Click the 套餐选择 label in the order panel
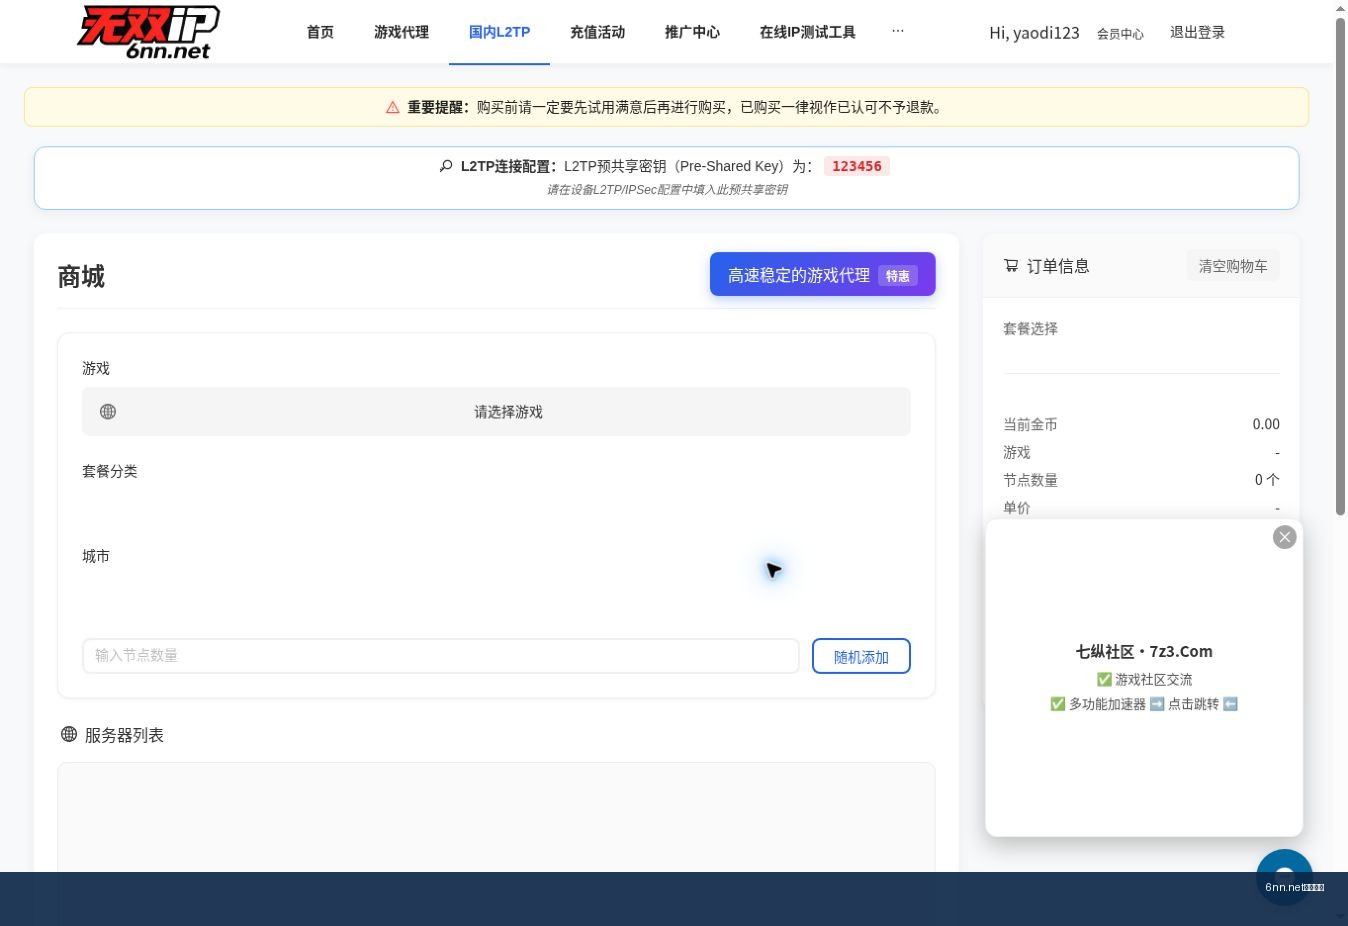This screenshot has height=926, width=1348. point(1030,328)
